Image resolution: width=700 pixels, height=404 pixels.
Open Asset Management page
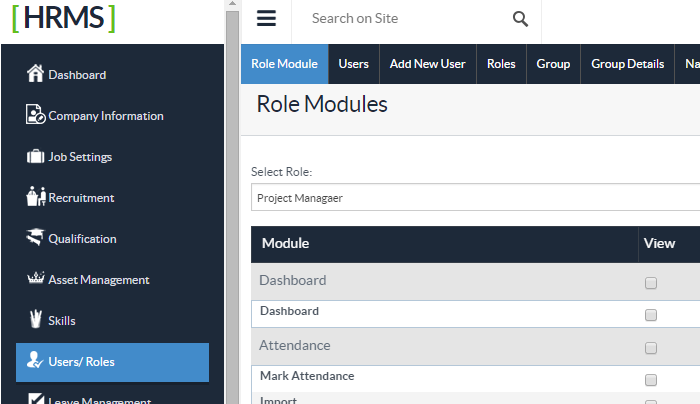99,280
